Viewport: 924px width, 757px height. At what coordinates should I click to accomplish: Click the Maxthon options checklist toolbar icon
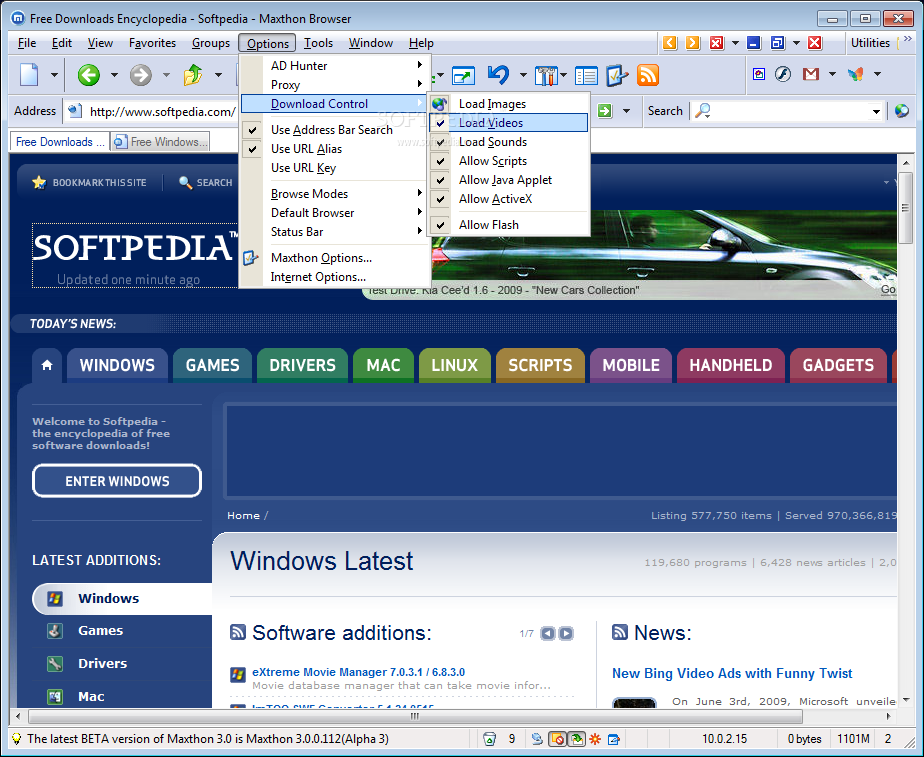tap(616, 75)
